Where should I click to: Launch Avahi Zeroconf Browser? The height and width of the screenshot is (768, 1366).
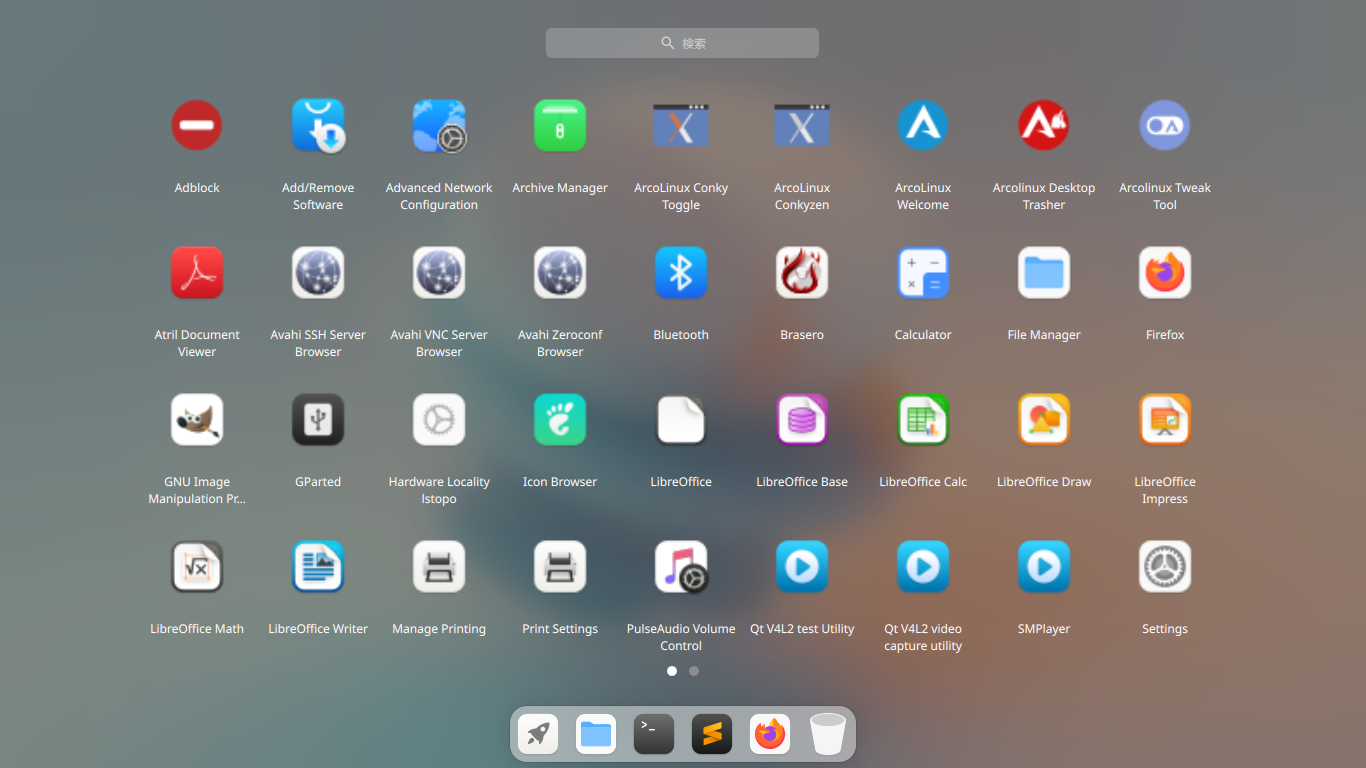pos(560,272)
